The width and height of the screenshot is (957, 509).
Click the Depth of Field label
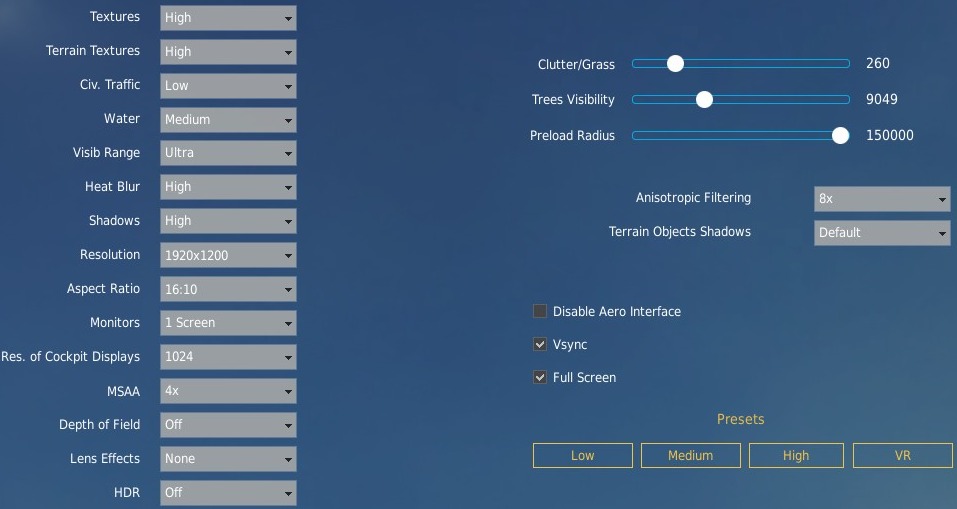coord(99,425)
